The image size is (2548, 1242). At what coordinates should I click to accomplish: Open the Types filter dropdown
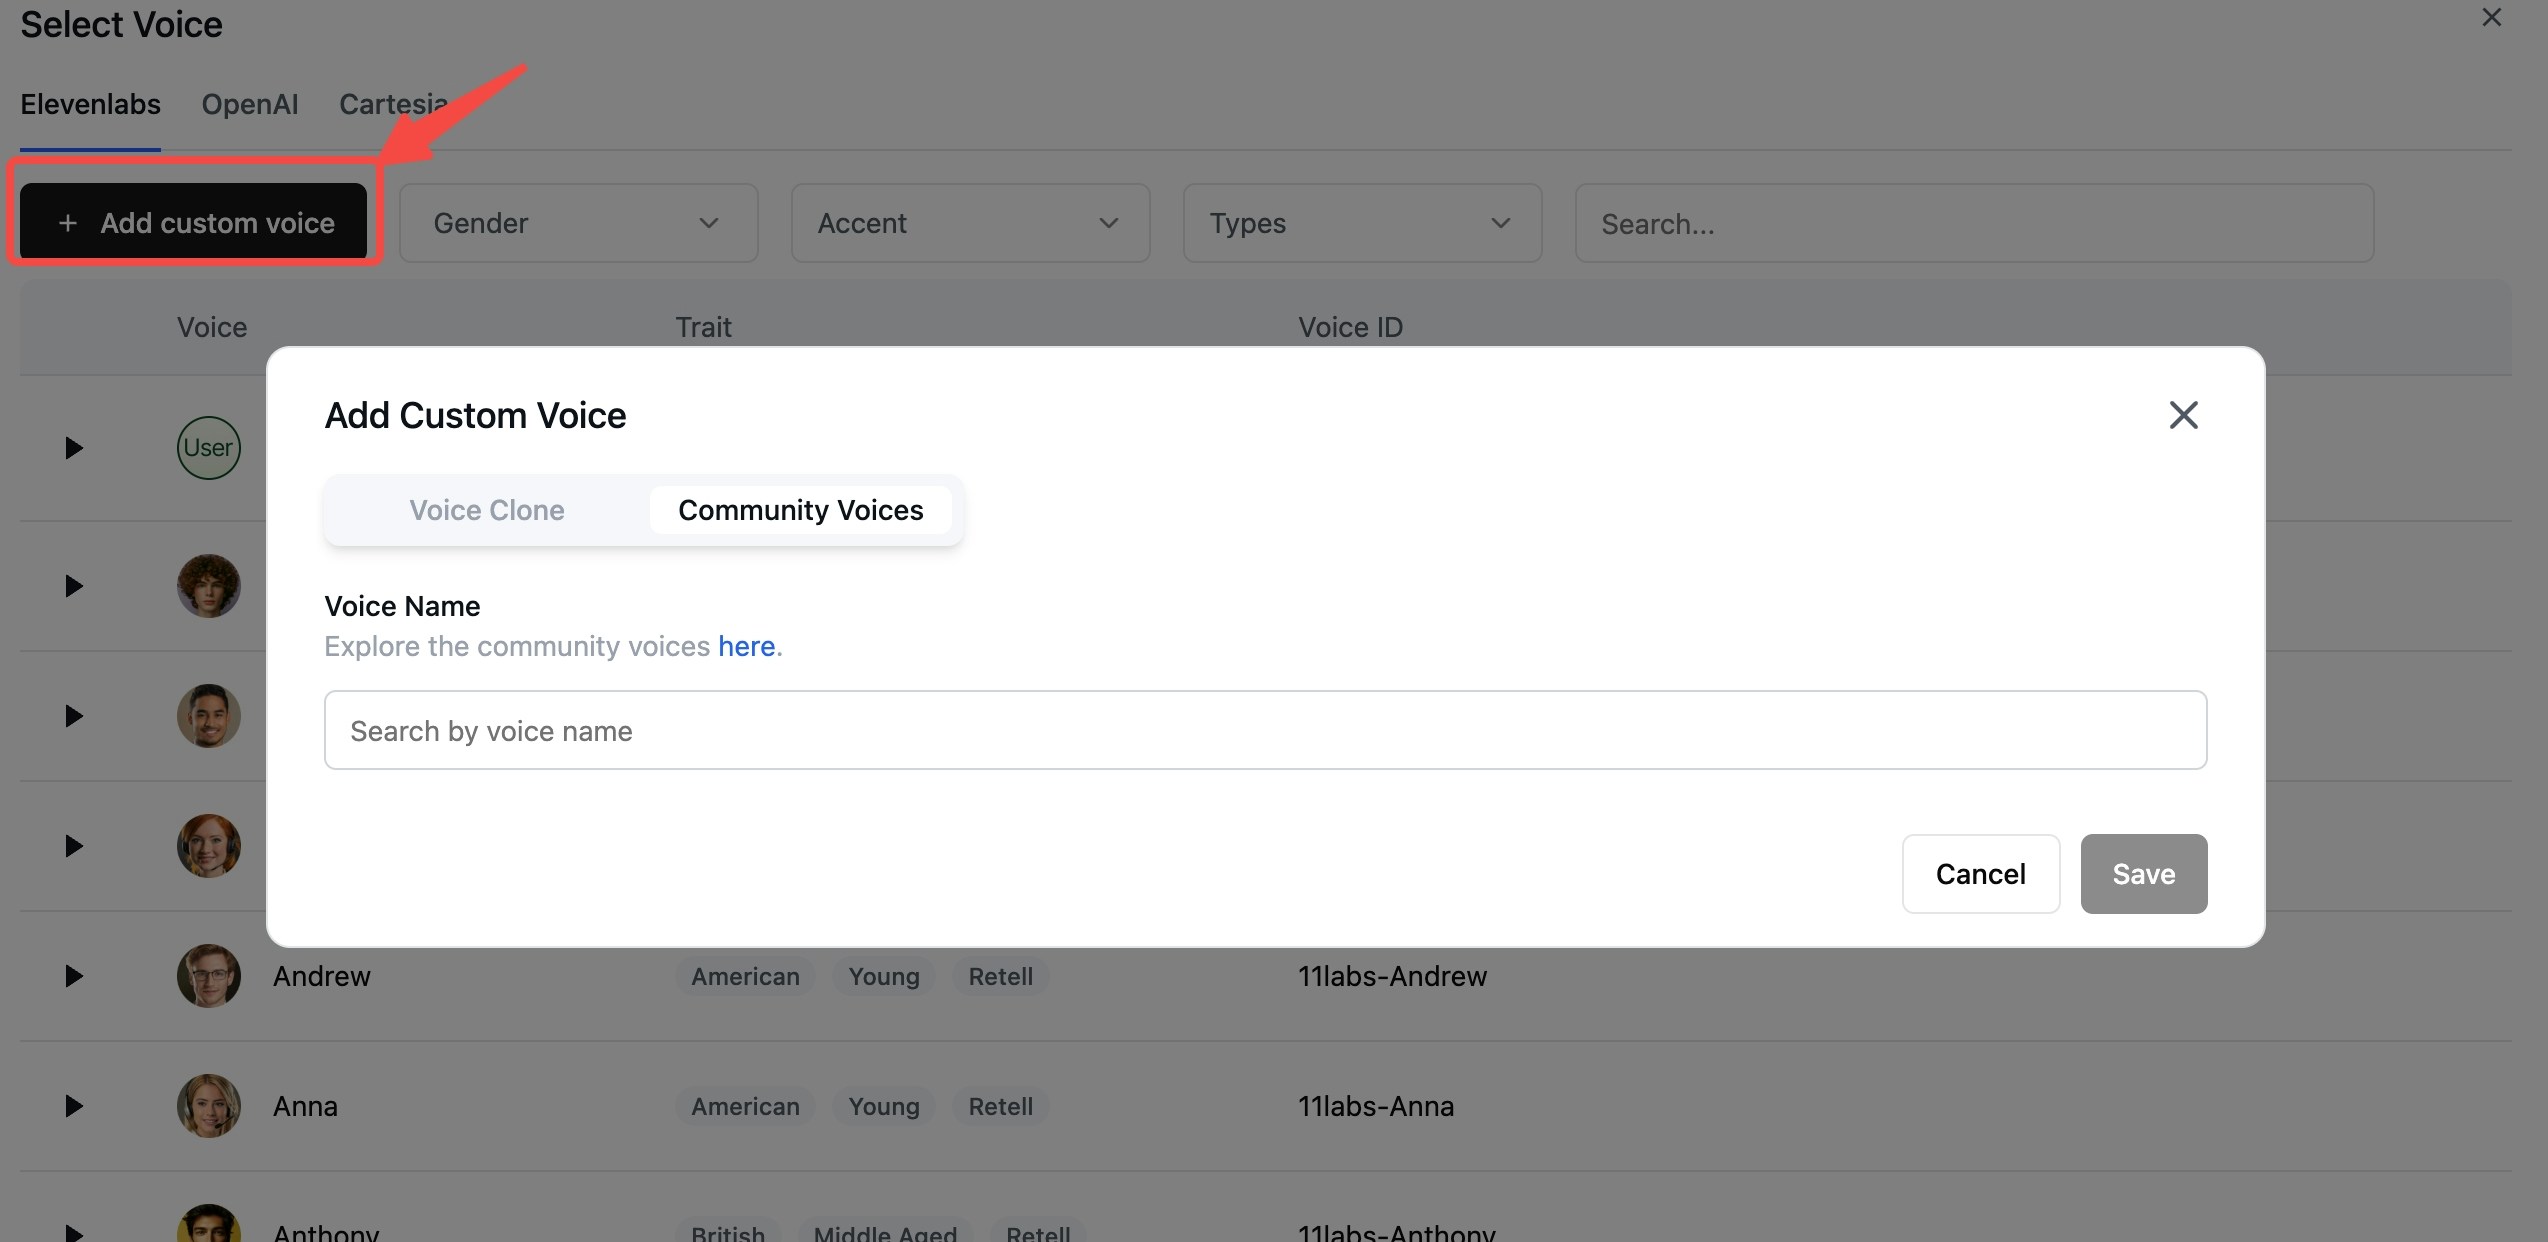[x=1362, y=223]
